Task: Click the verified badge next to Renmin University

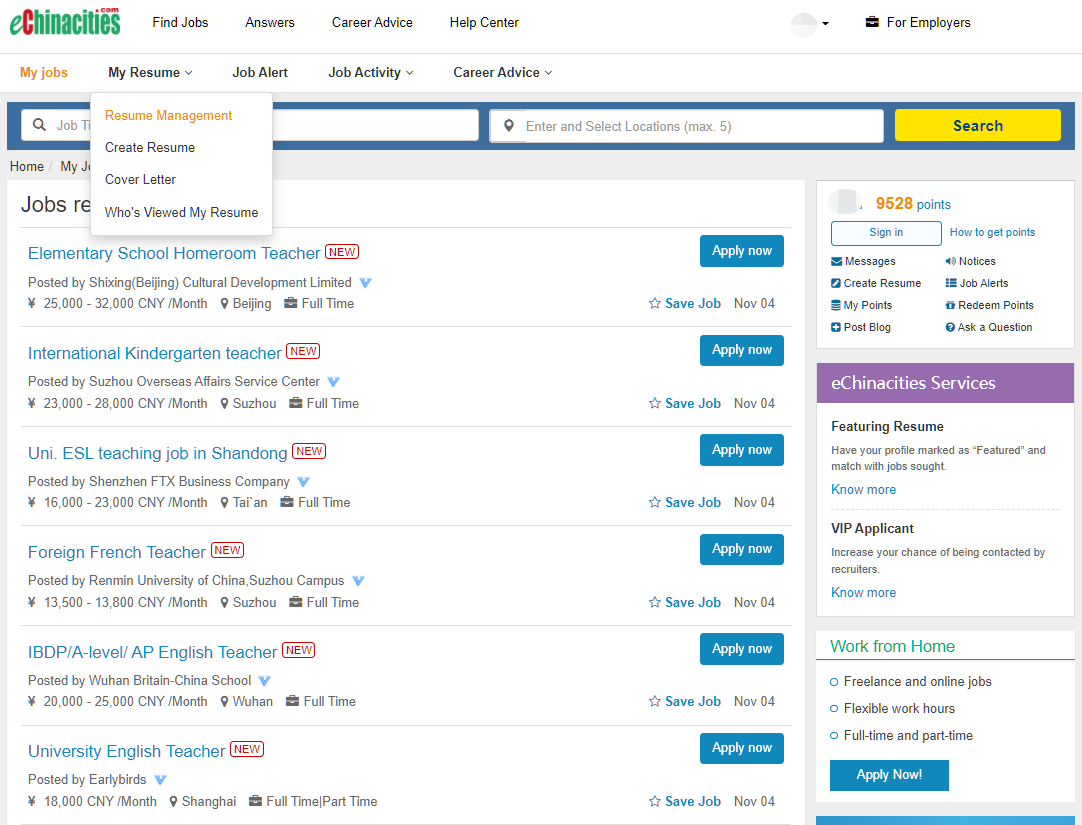Action: tap(358, 581)
